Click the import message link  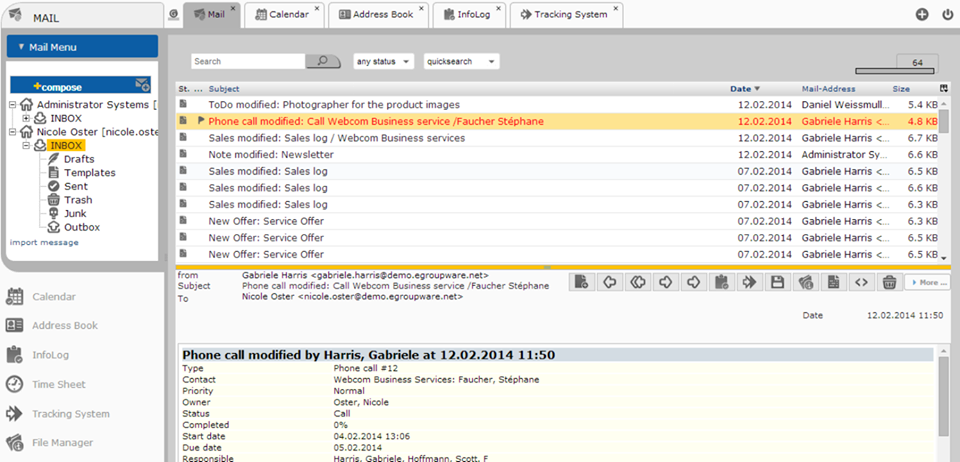click(x=44, y=242)
